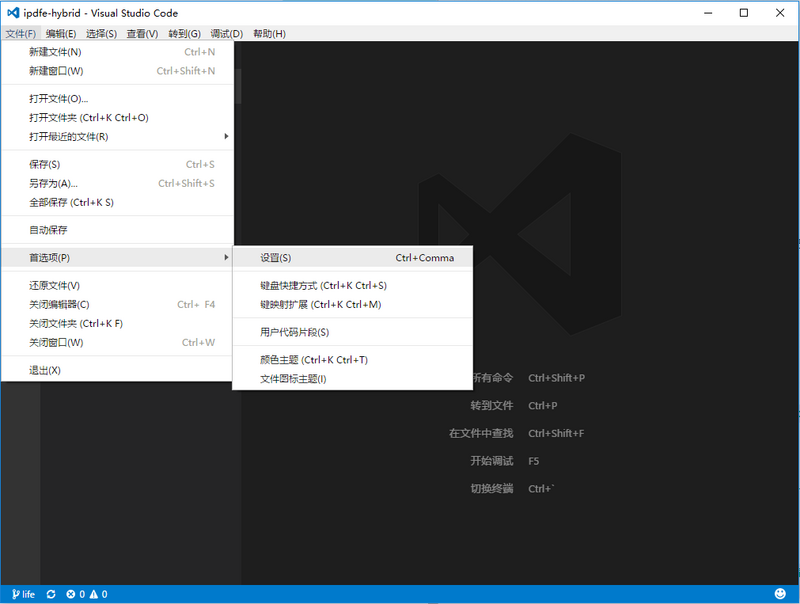Click the Visual Studio Code logo in title bar

[x=13, y=13]
